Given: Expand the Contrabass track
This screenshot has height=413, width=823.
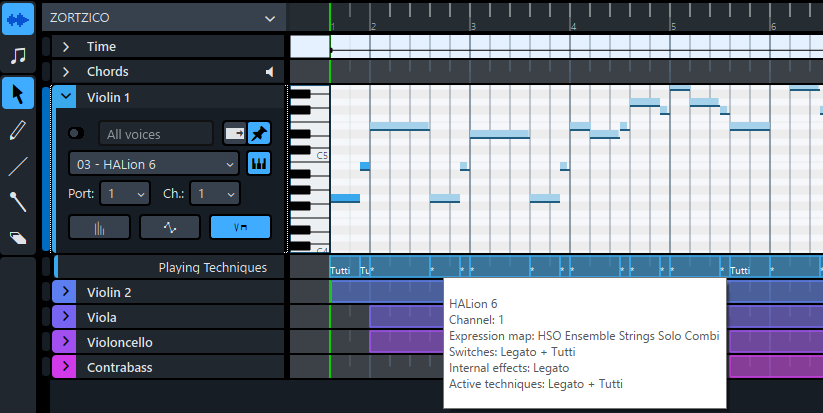Looking at the screenshot, I should pos(65,366).
